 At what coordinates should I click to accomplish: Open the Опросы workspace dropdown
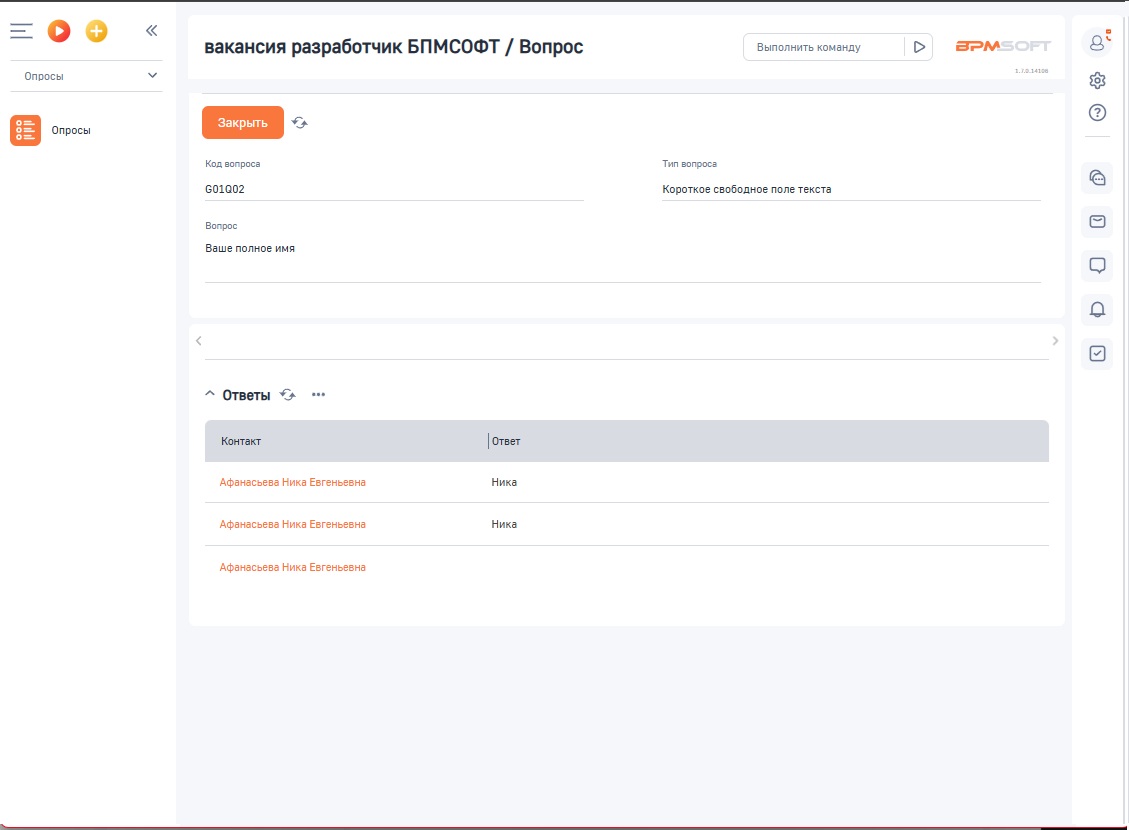click(x=85, y=76)
